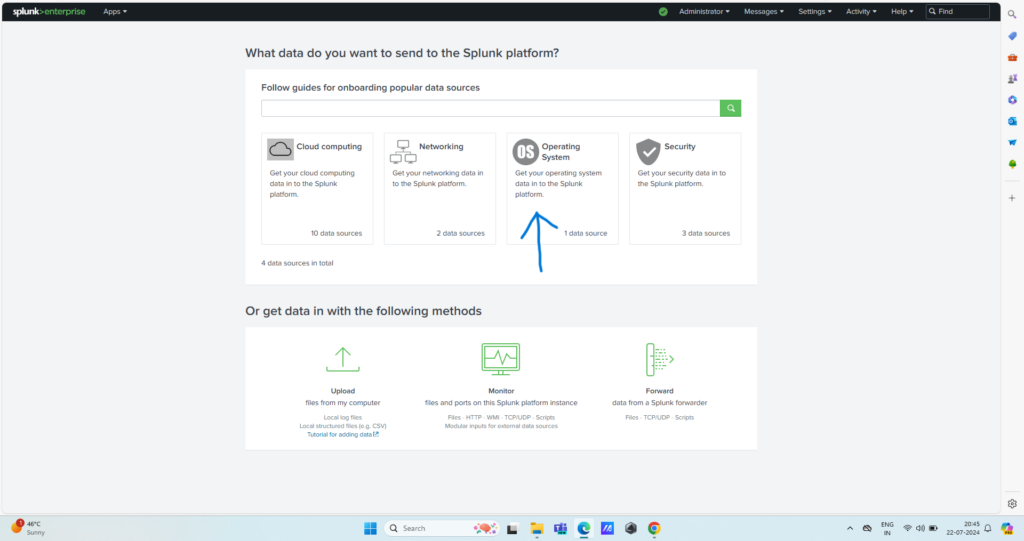Open the Operating System guide icon
This screenshot has height=541, width=1024.
coord(525,152)
